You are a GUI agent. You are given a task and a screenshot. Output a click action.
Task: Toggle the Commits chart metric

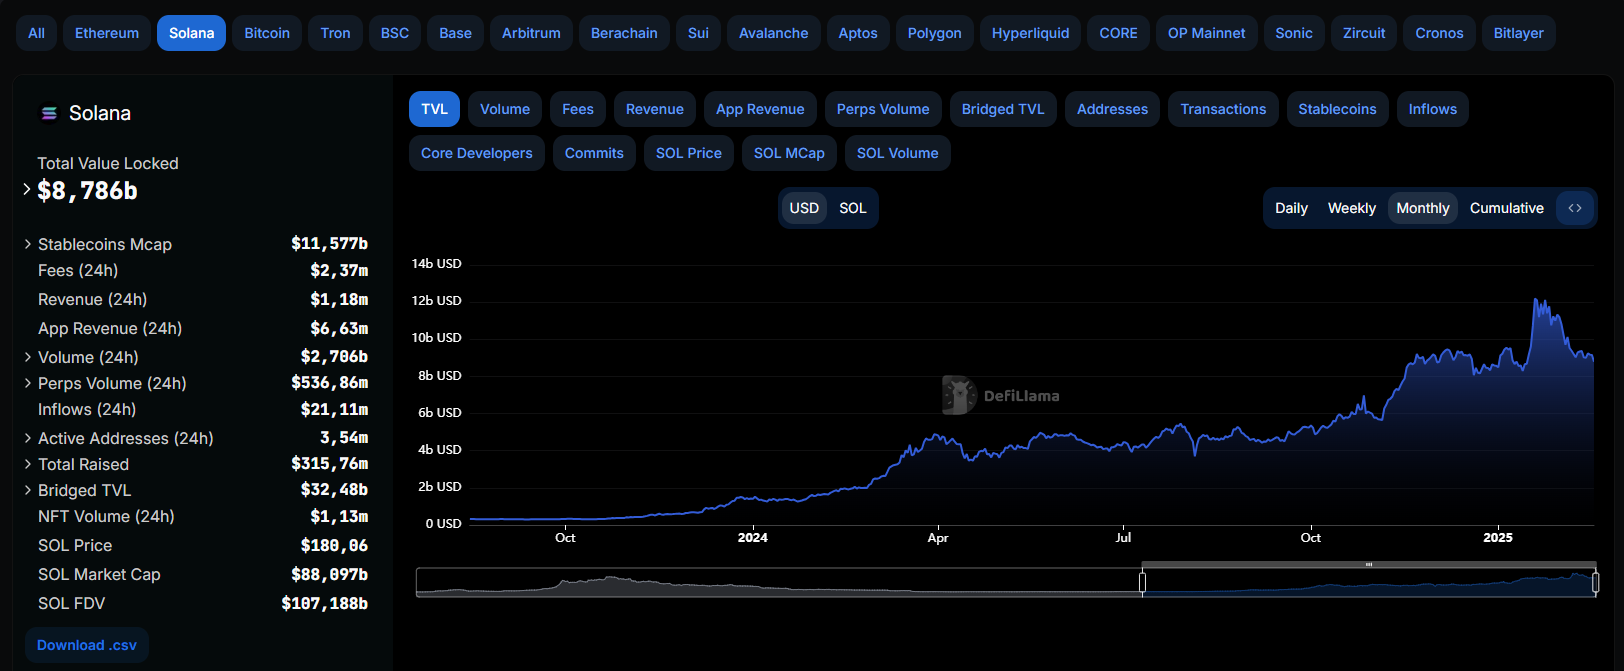(x=594, y=153)
